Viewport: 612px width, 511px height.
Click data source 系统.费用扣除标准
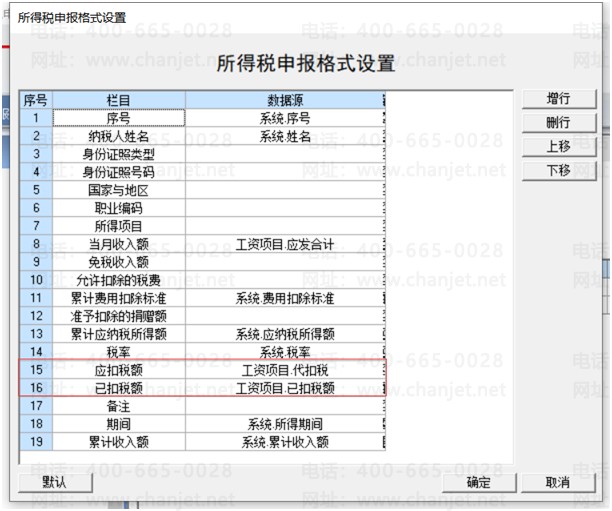(x=285, y=298)
